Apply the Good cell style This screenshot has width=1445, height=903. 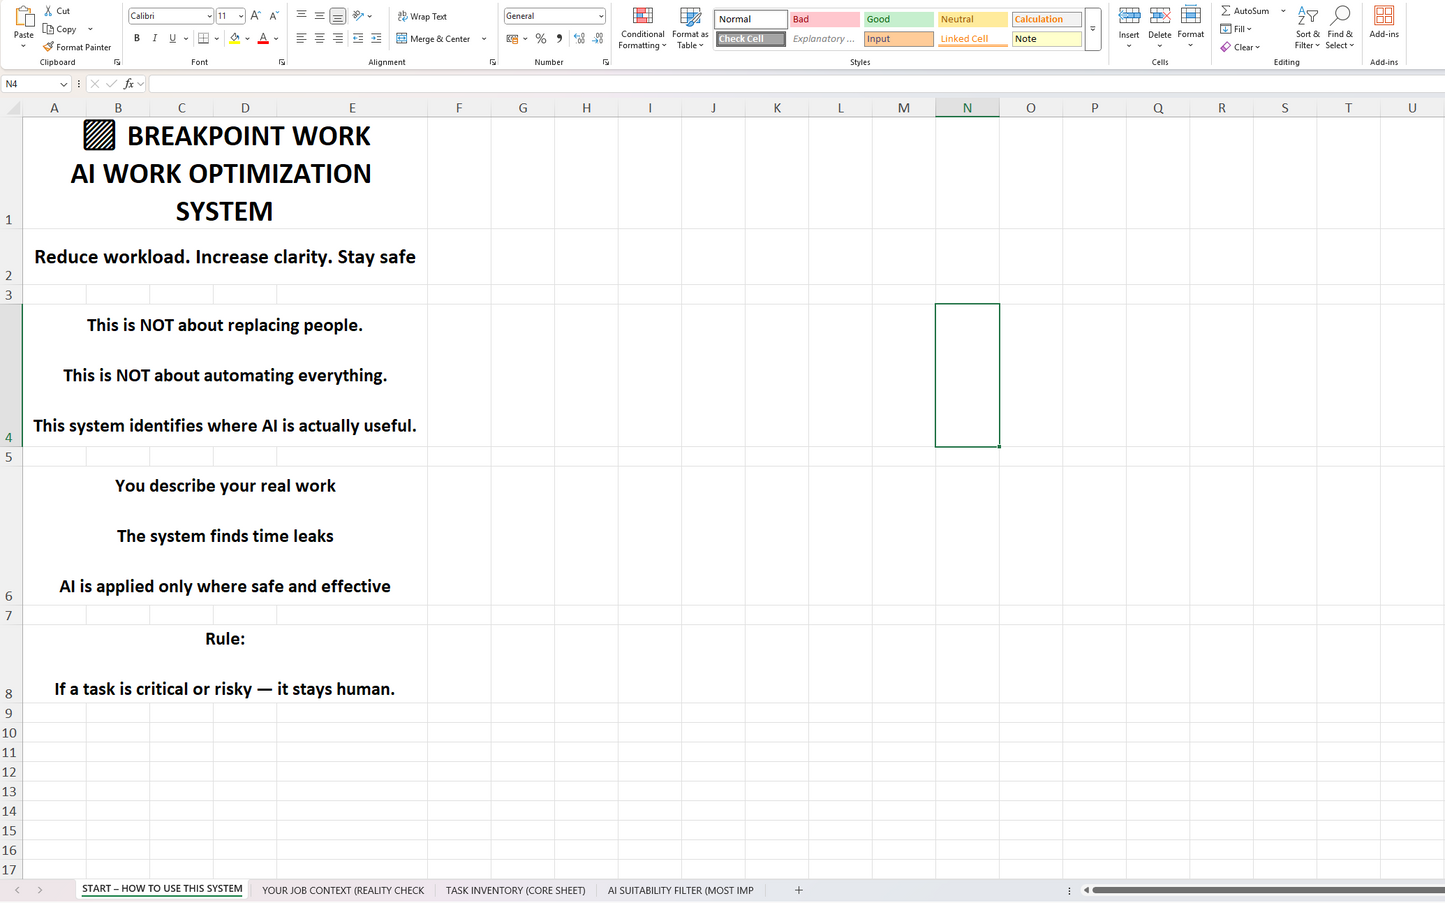(x=897, y=18)
